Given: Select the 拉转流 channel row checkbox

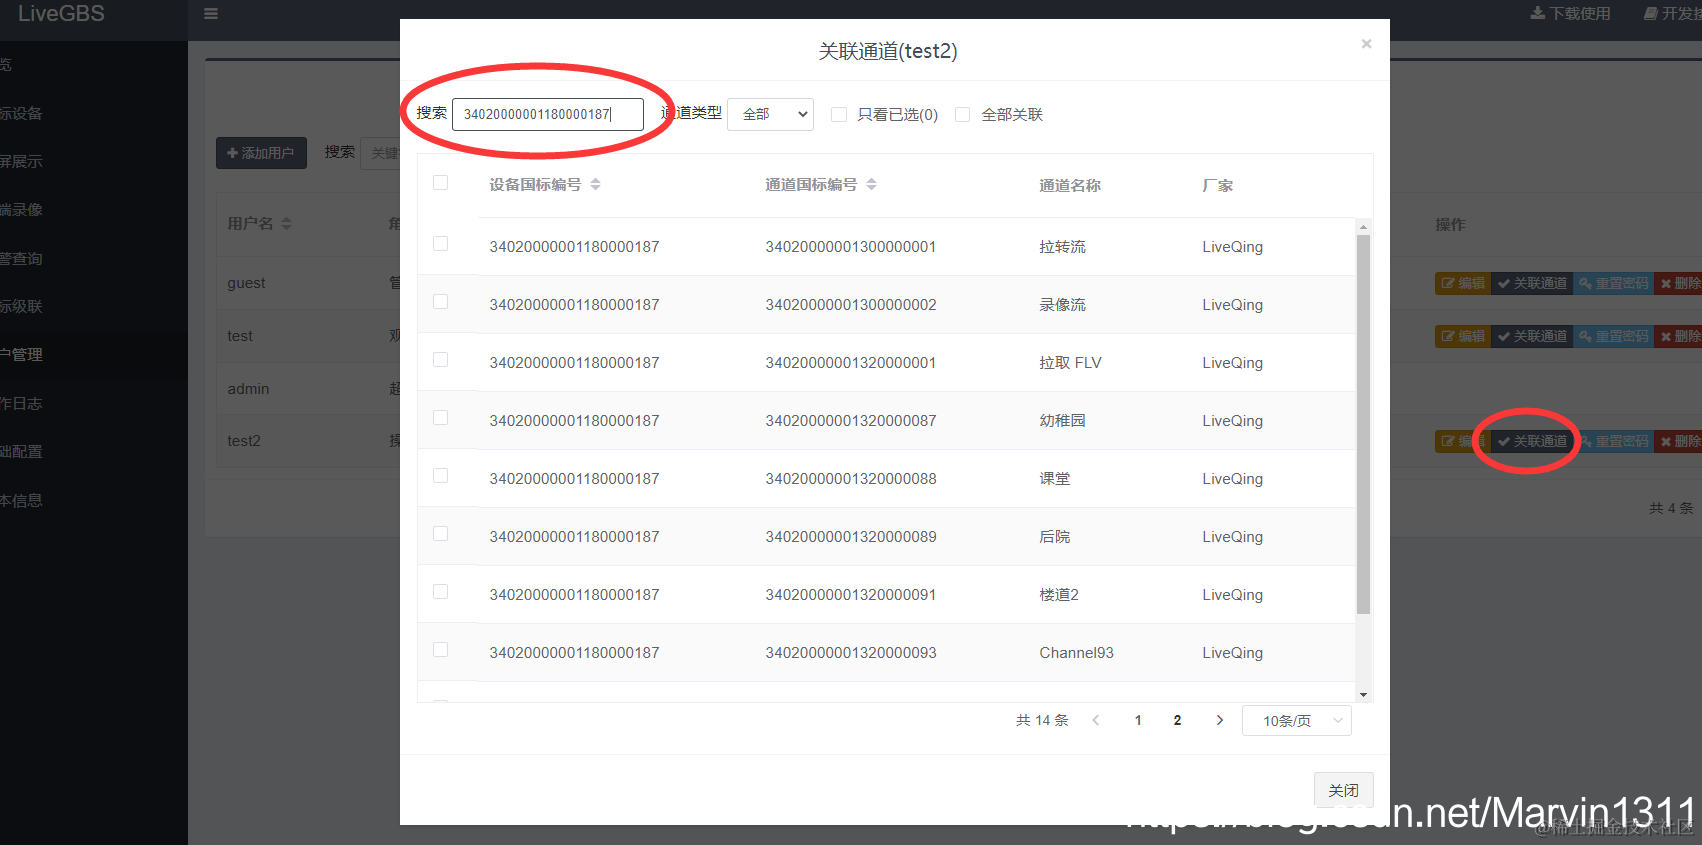Looking at the screenshot, I should (x=440, y=244).
